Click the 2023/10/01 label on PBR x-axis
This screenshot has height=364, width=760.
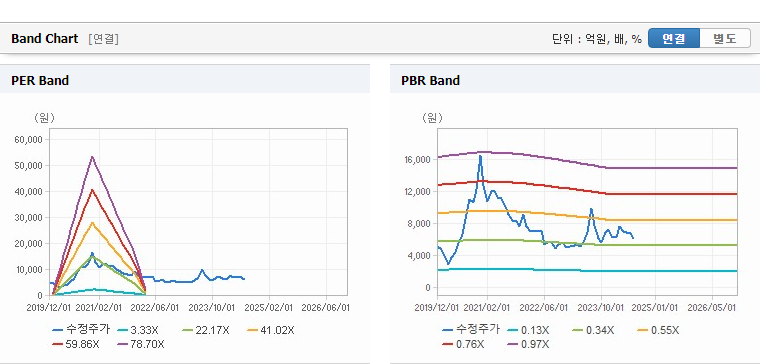[601, 307]
